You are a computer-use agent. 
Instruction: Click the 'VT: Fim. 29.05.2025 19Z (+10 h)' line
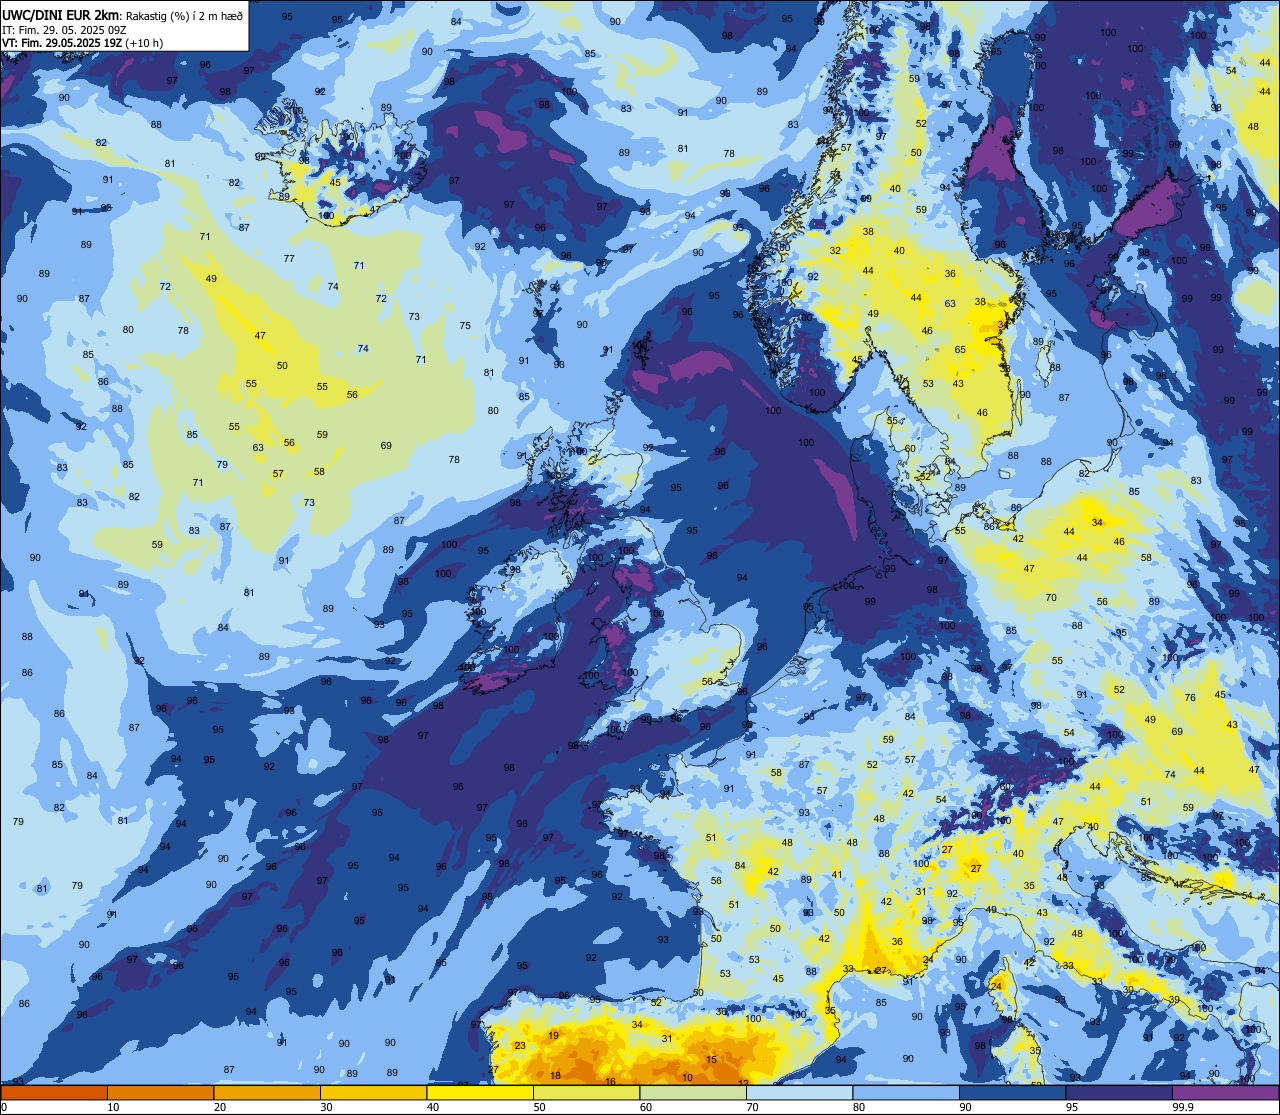[83, 43]
